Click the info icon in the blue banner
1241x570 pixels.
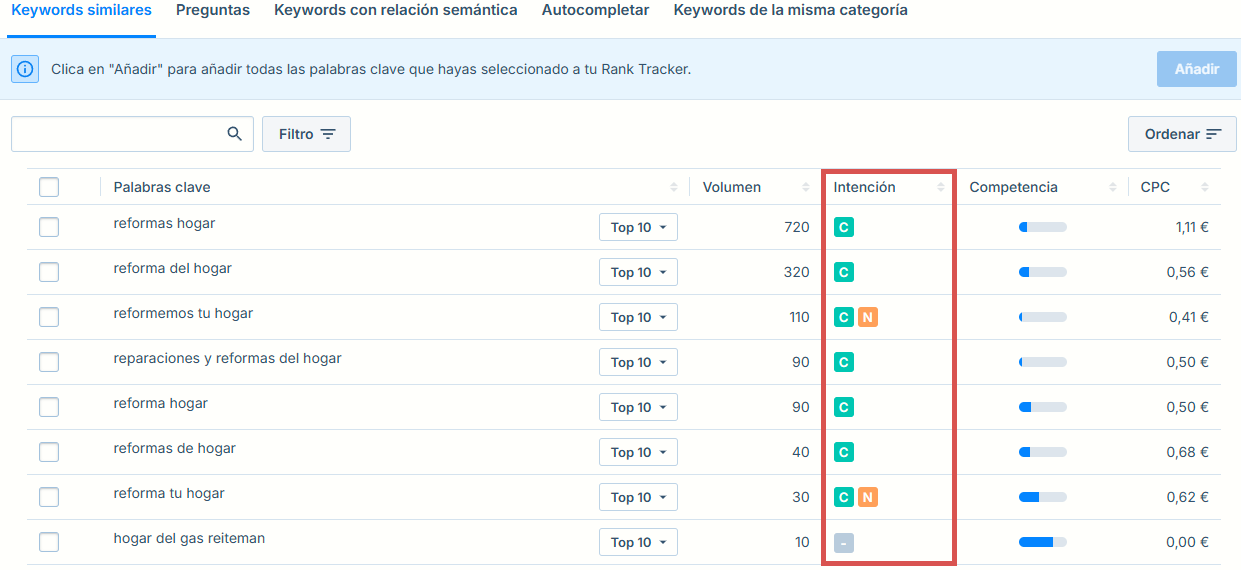(x=25, y=69)
